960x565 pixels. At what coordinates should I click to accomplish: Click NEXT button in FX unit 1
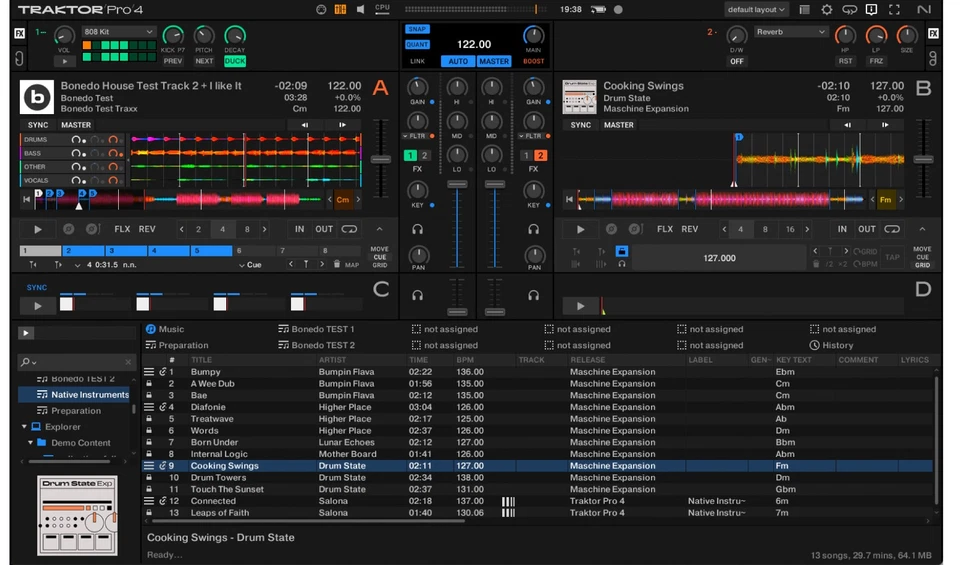pyautogui.click(x=204, y=61)
